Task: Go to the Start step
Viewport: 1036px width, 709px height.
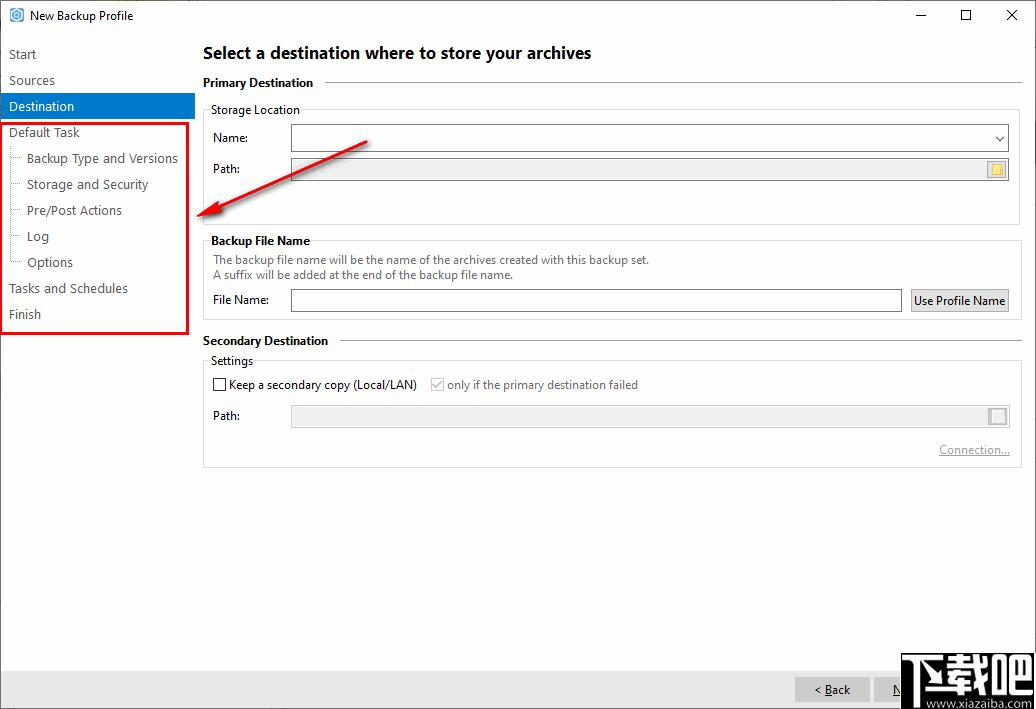Action: [22, 54]
